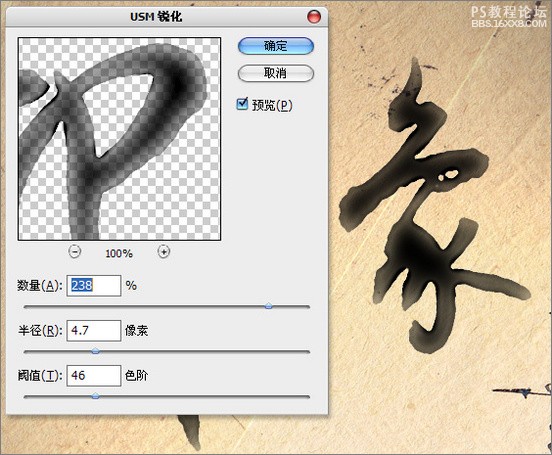
Task: Click the 100% zoom level text
Action: click(x=119, y=253)
